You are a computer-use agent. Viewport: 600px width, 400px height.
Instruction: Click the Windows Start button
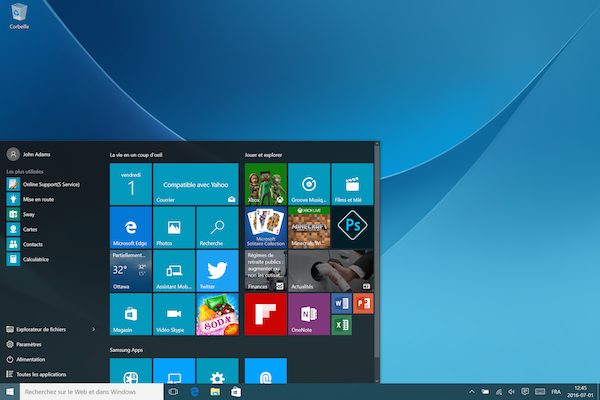click(x=10, y=392)
